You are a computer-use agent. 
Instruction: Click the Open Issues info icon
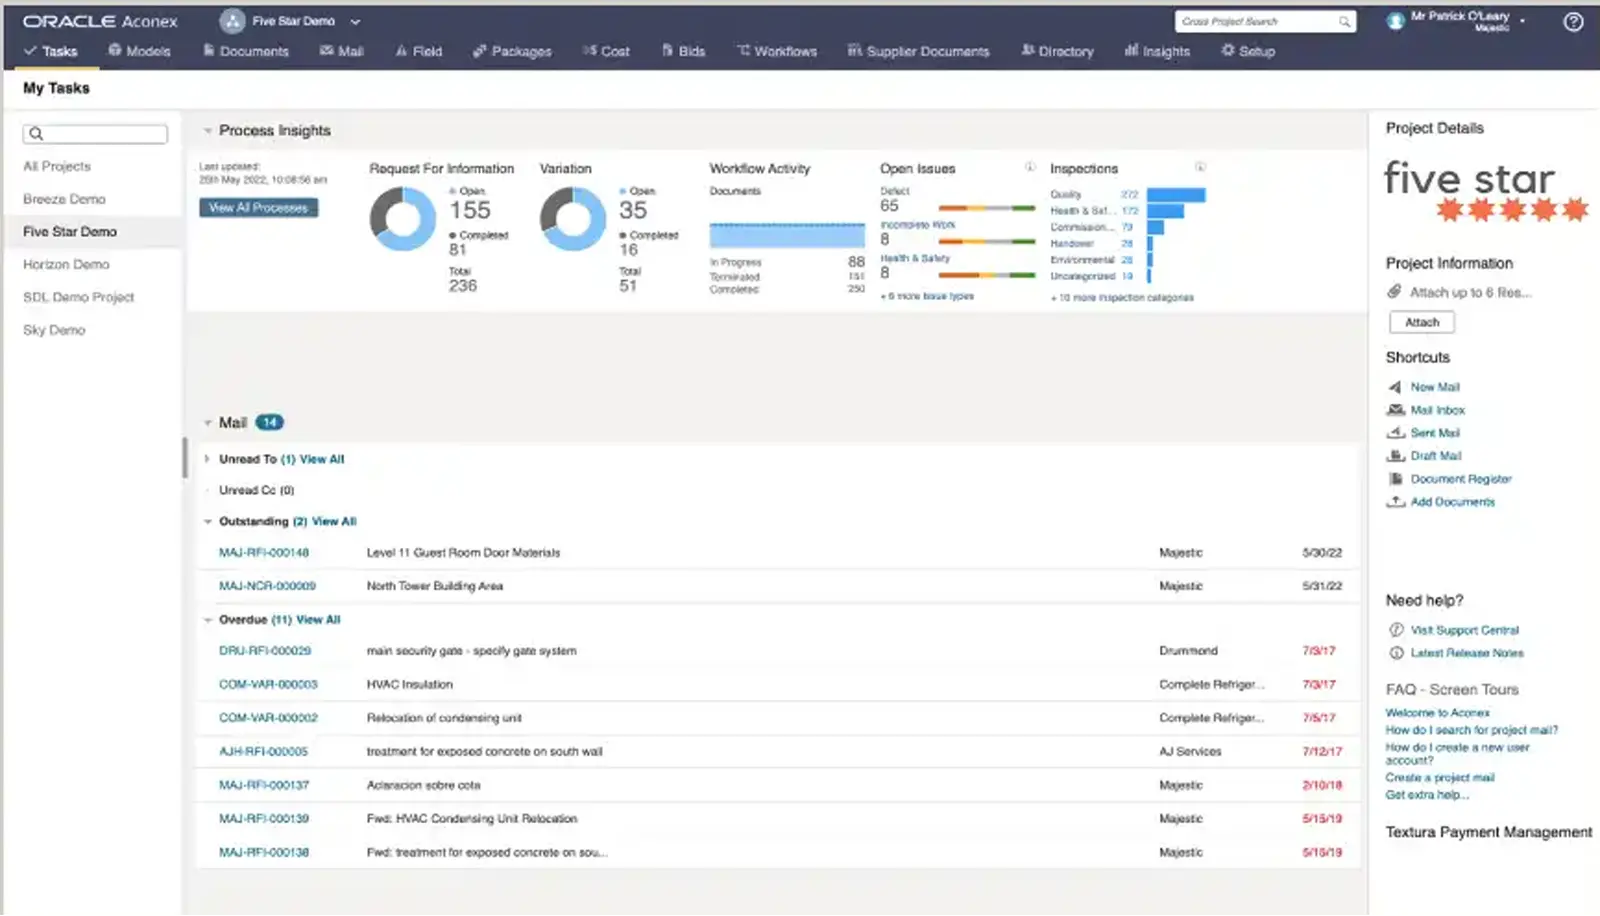[x=1030, y=167]
